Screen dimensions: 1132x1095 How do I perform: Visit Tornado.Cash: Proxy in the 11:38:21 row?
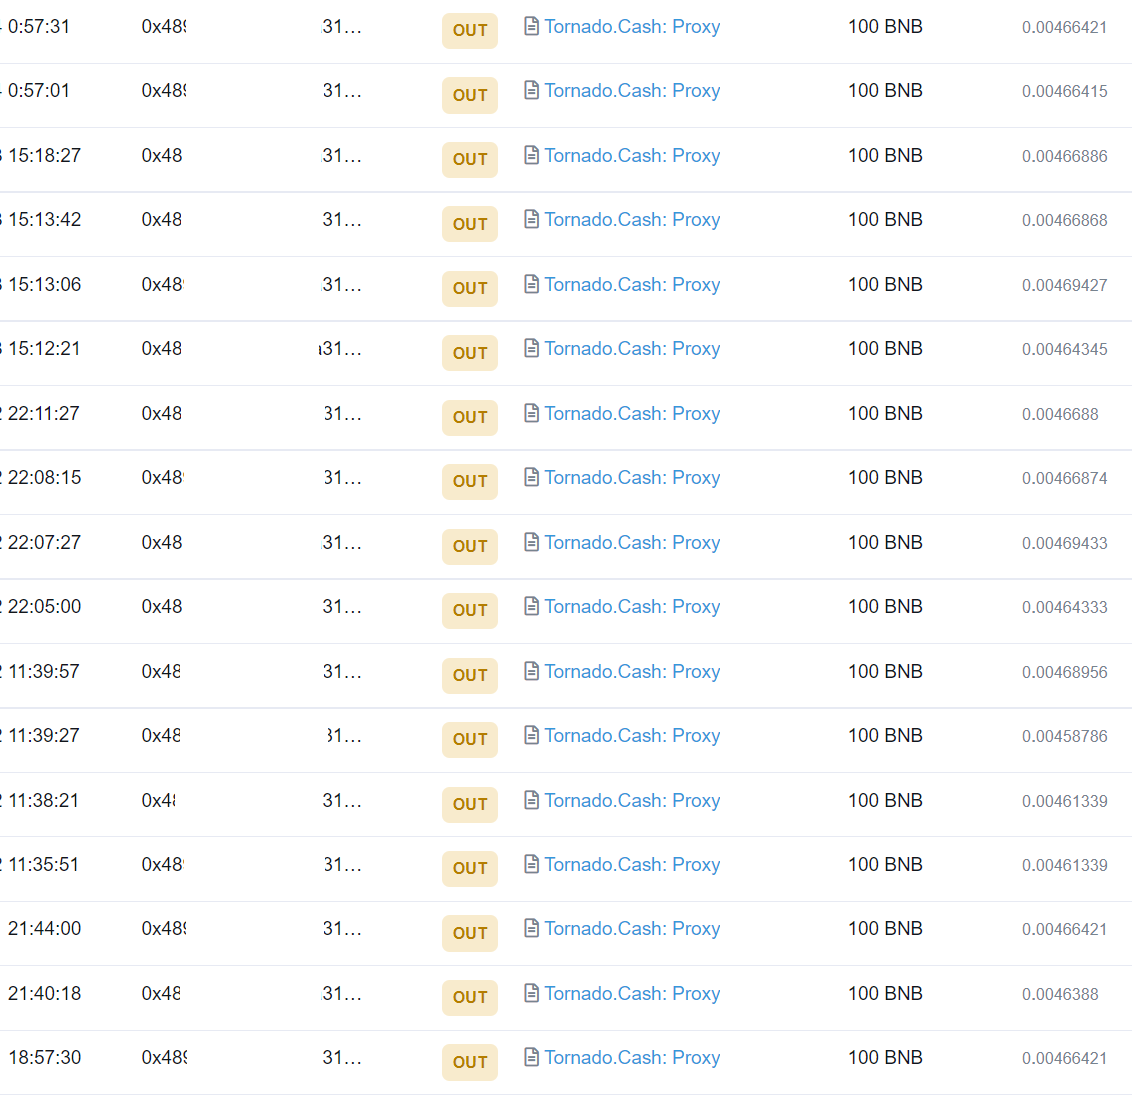pos(632,801)
